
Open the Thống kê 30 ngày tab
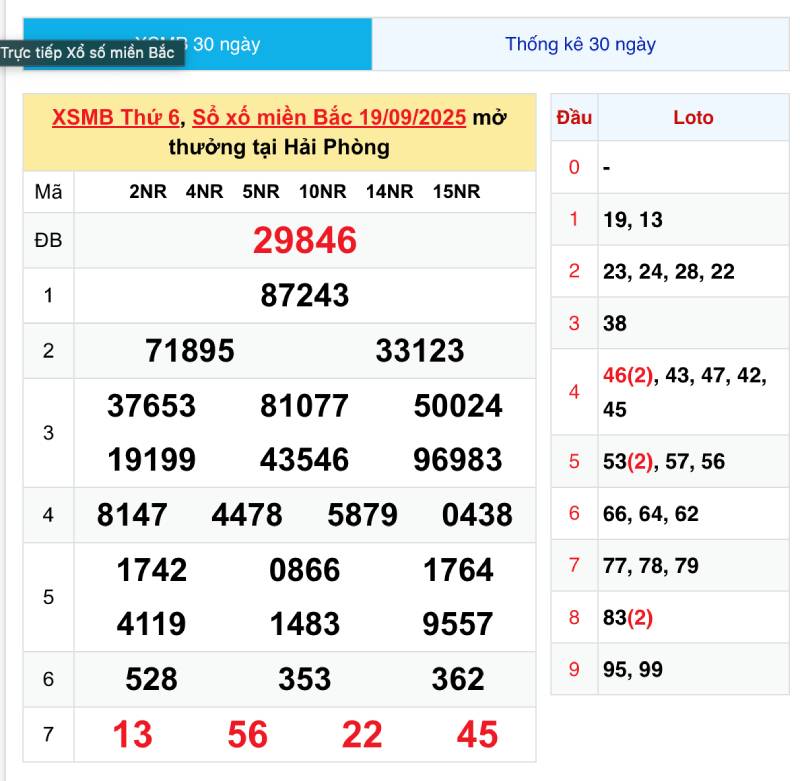tap(580, 44)
